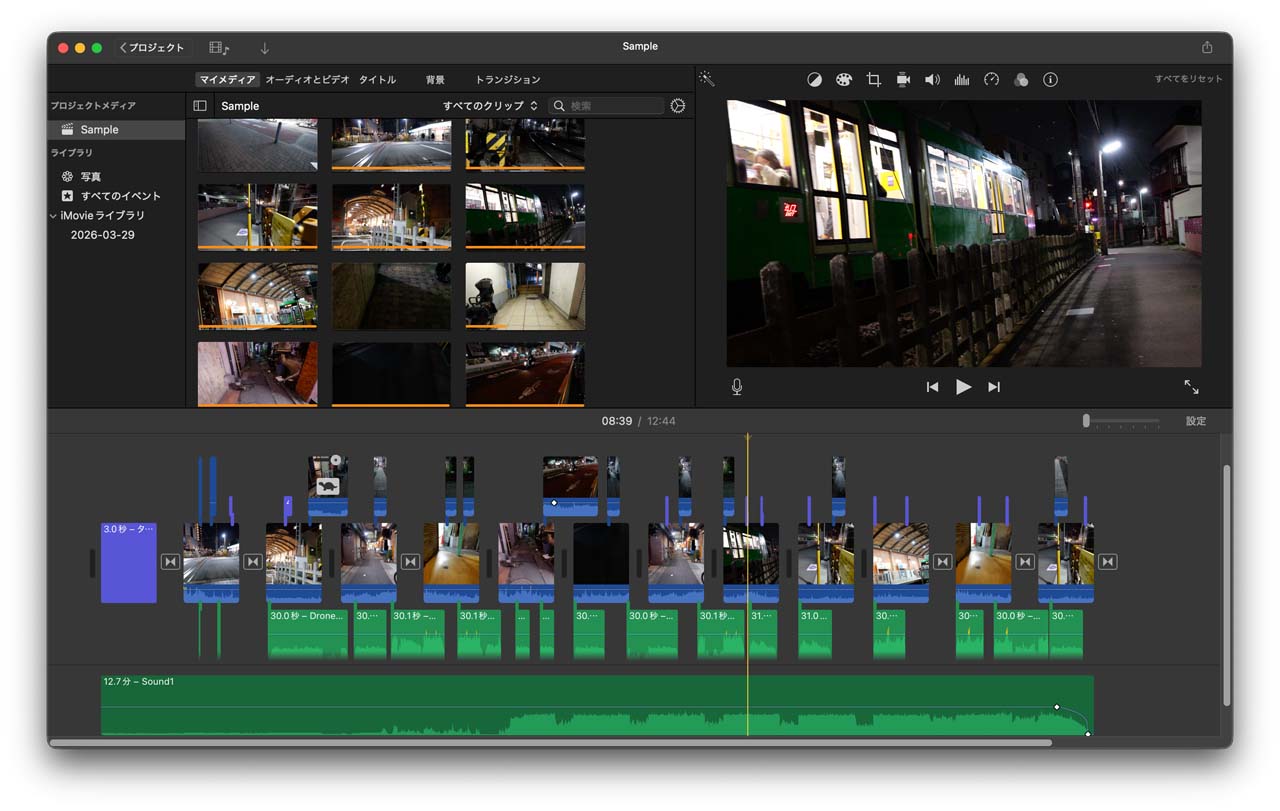Screen dimensions: 1280x811
Task: Go back to プロジェクト view
Action: [152, 48]
